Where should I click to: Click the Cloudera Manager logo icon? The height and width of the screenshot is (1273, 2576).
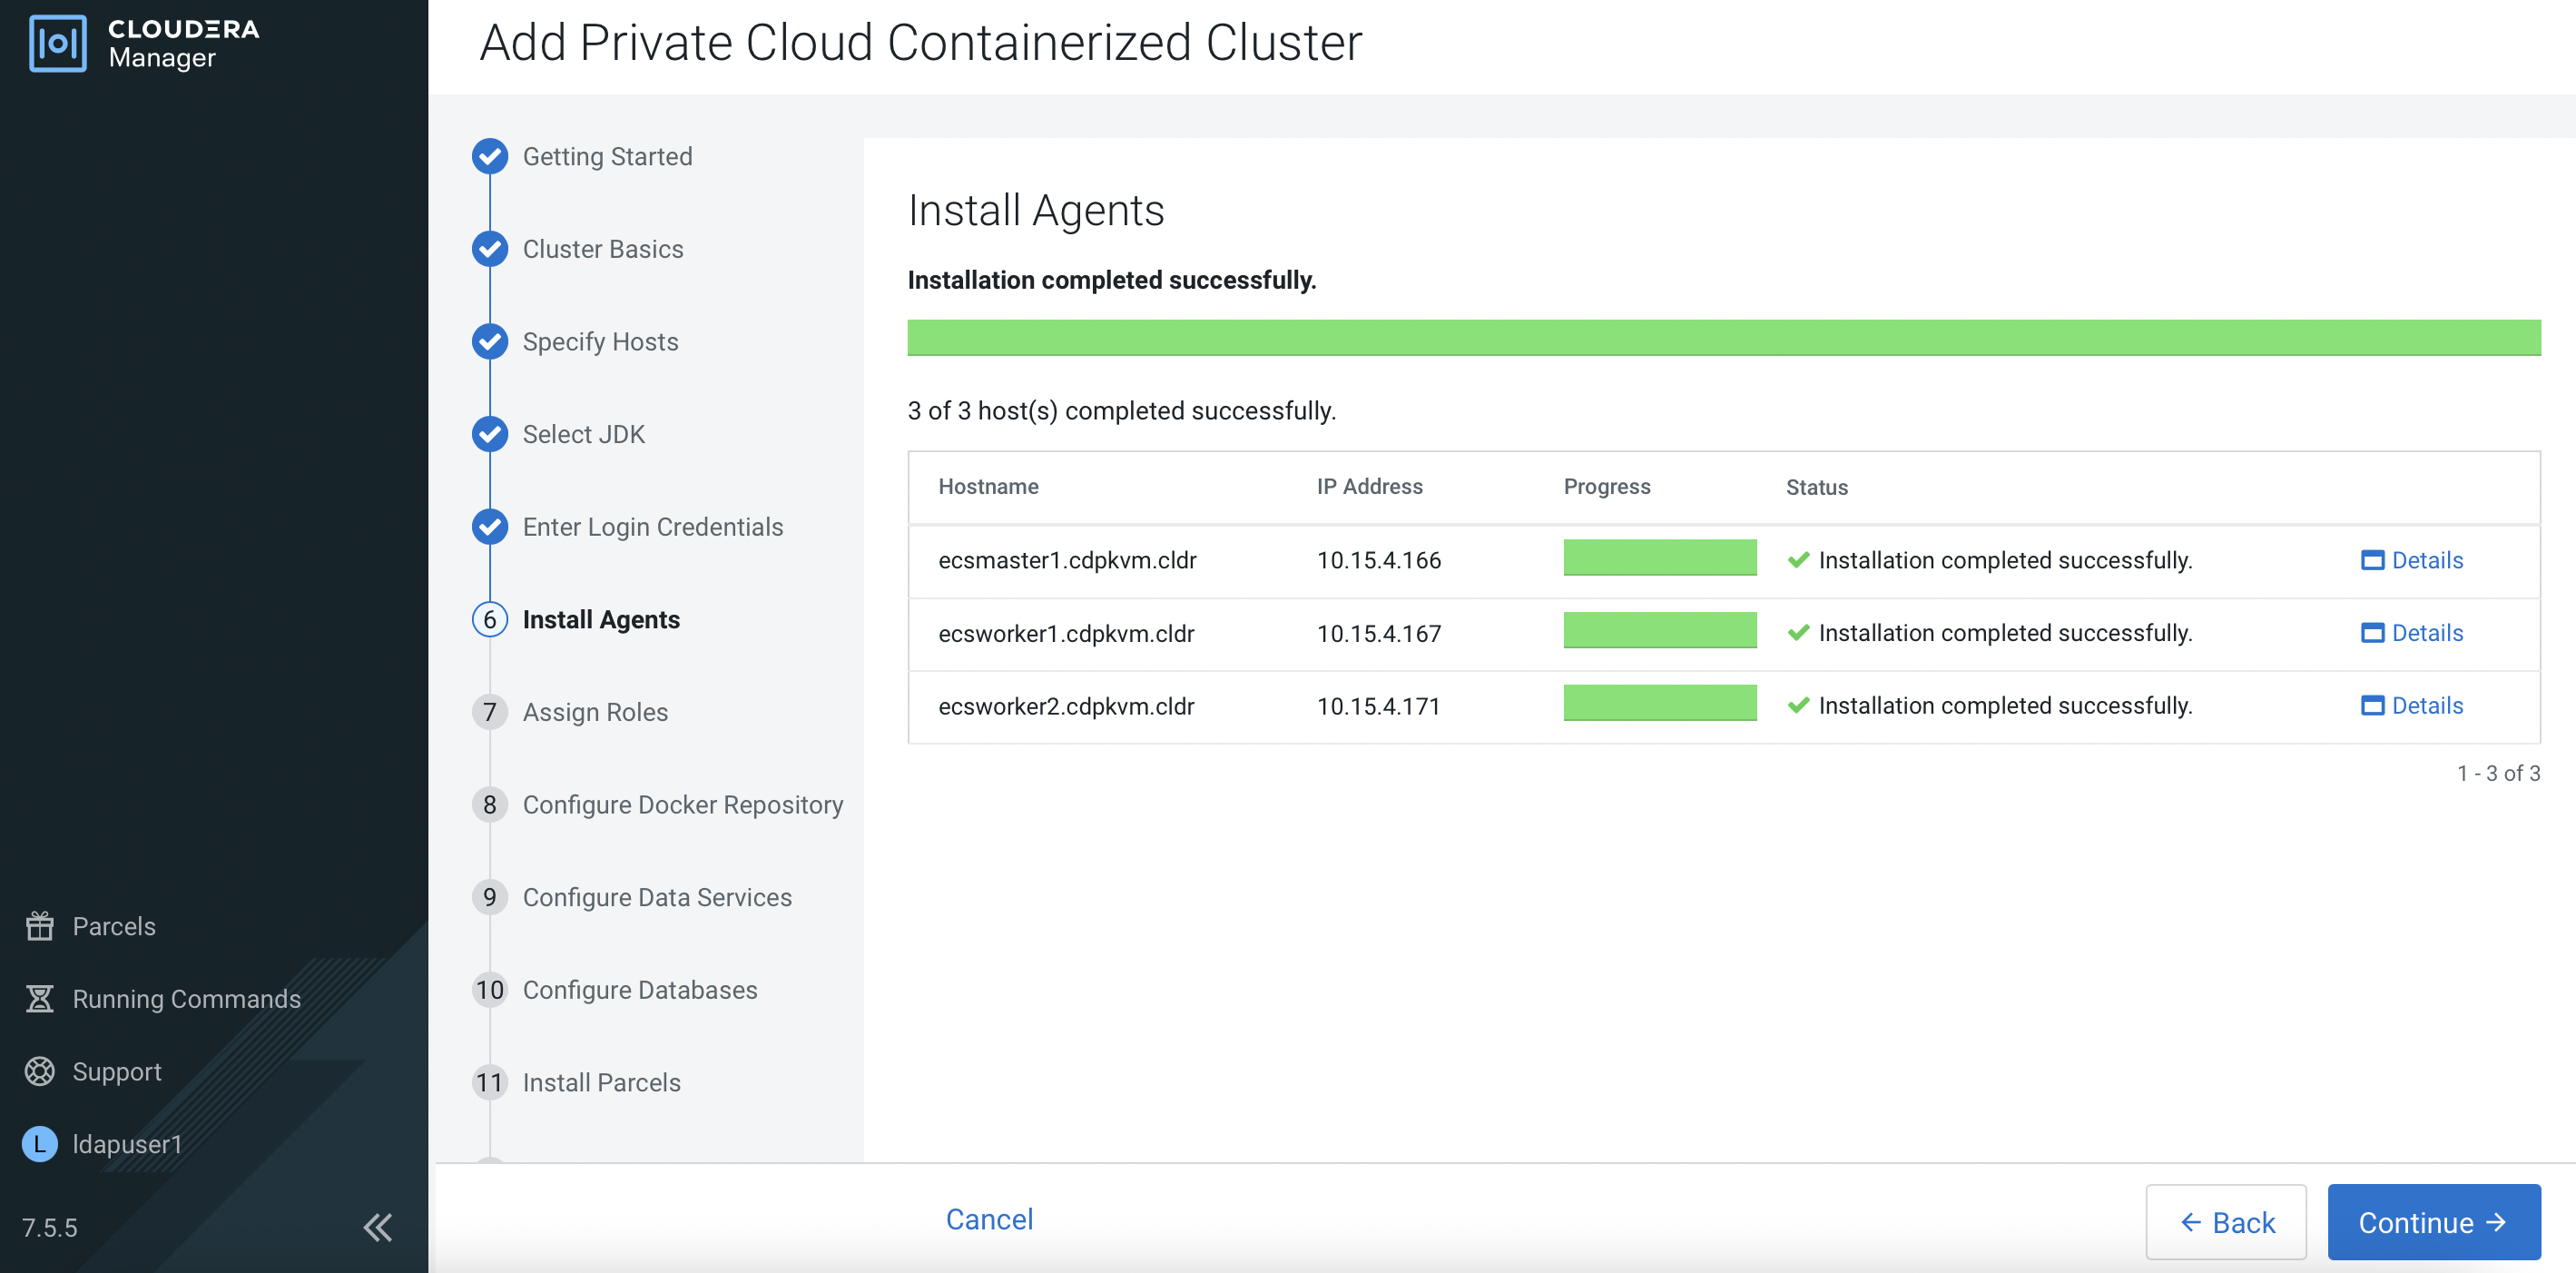(x=57, y=43)
